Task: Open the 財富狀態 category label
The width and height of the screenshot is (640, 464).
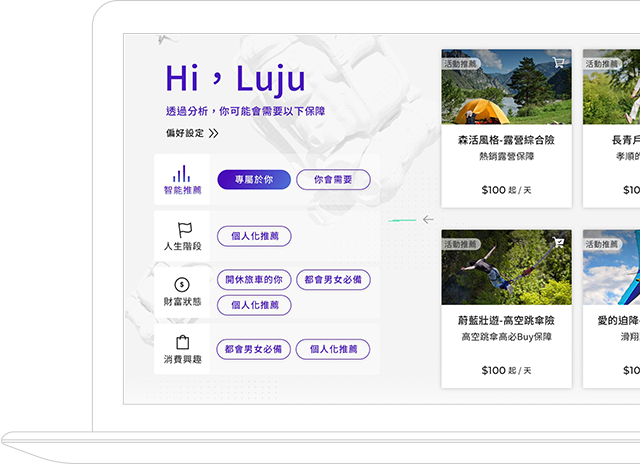Action: tap(182, 302)
